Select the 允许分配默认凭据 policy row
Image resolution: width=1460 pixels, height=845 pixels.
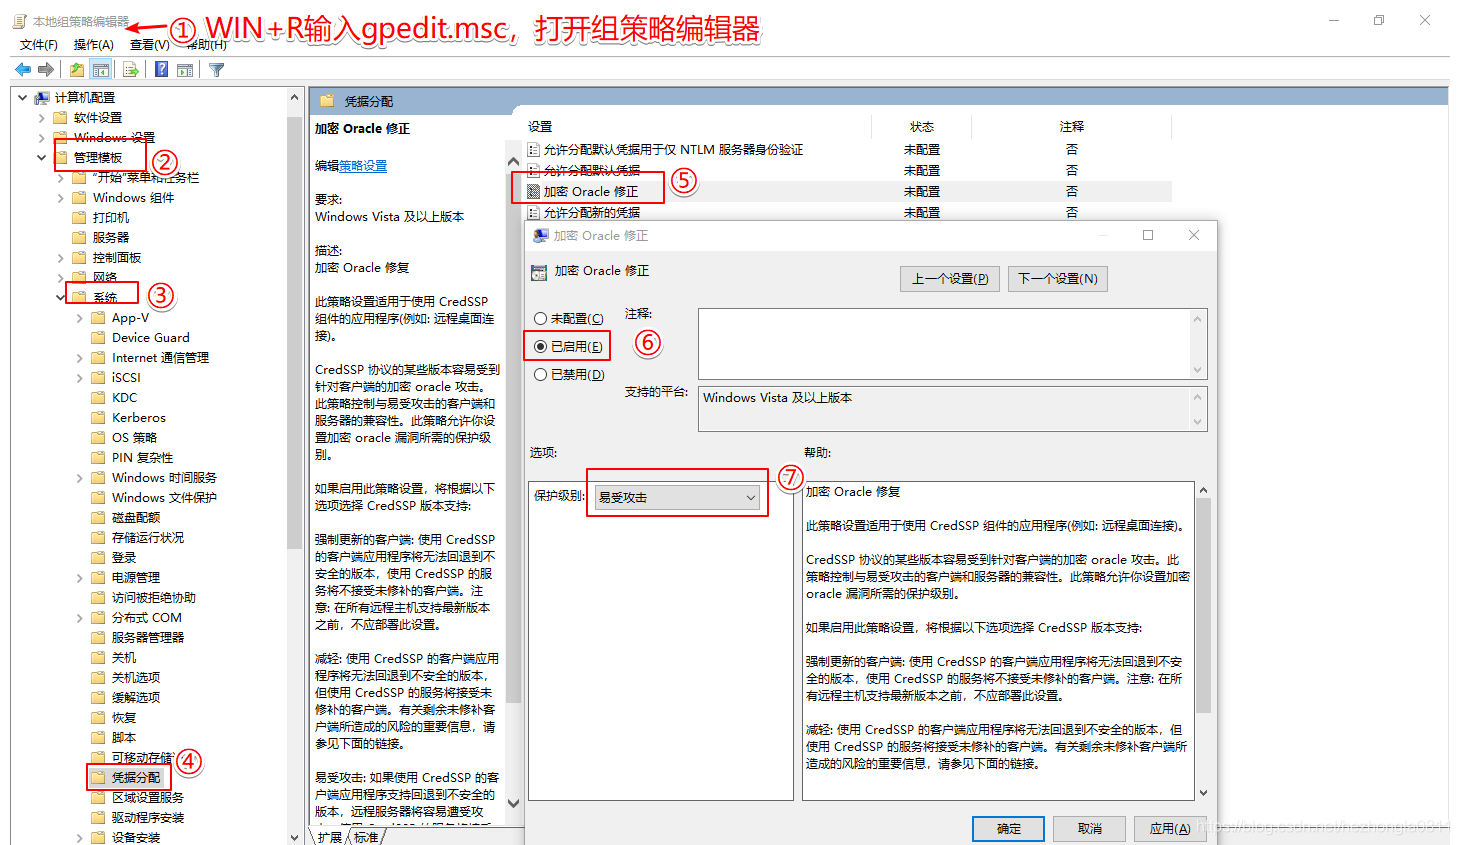848,170
